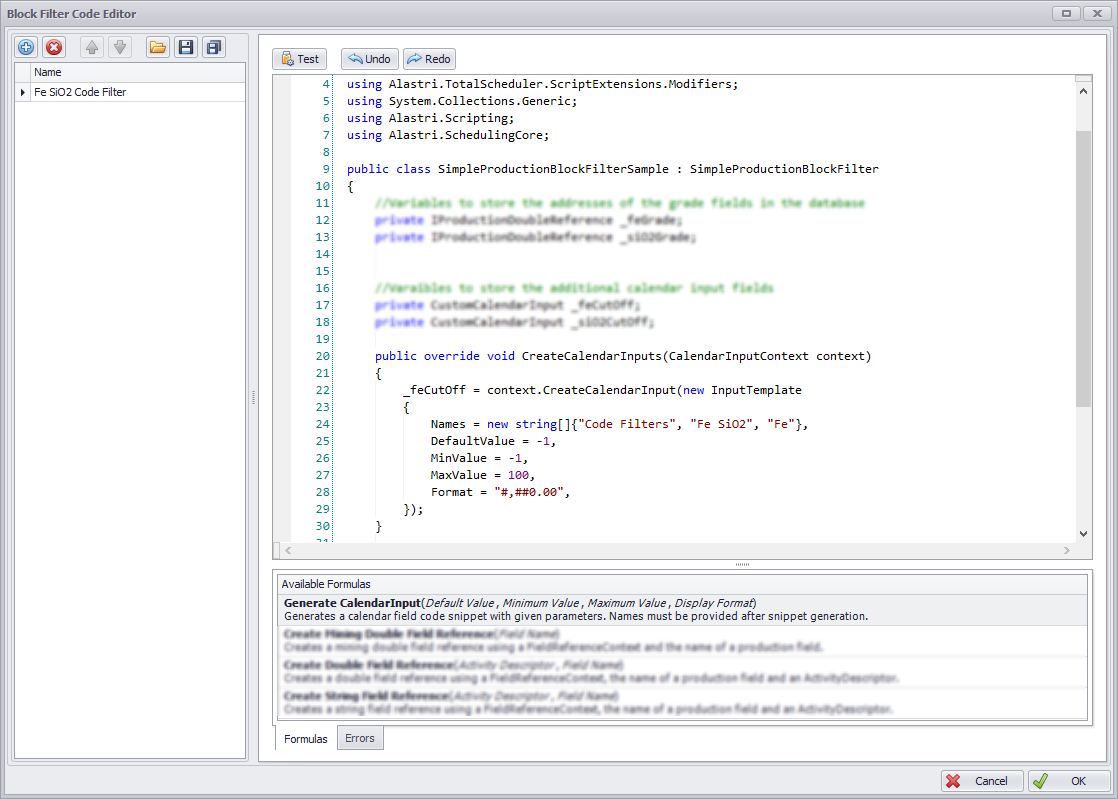The width and height of the screenshot is (1118, 799).
Task: Open a file with the folder icon
Action: (x=157, y=47)
